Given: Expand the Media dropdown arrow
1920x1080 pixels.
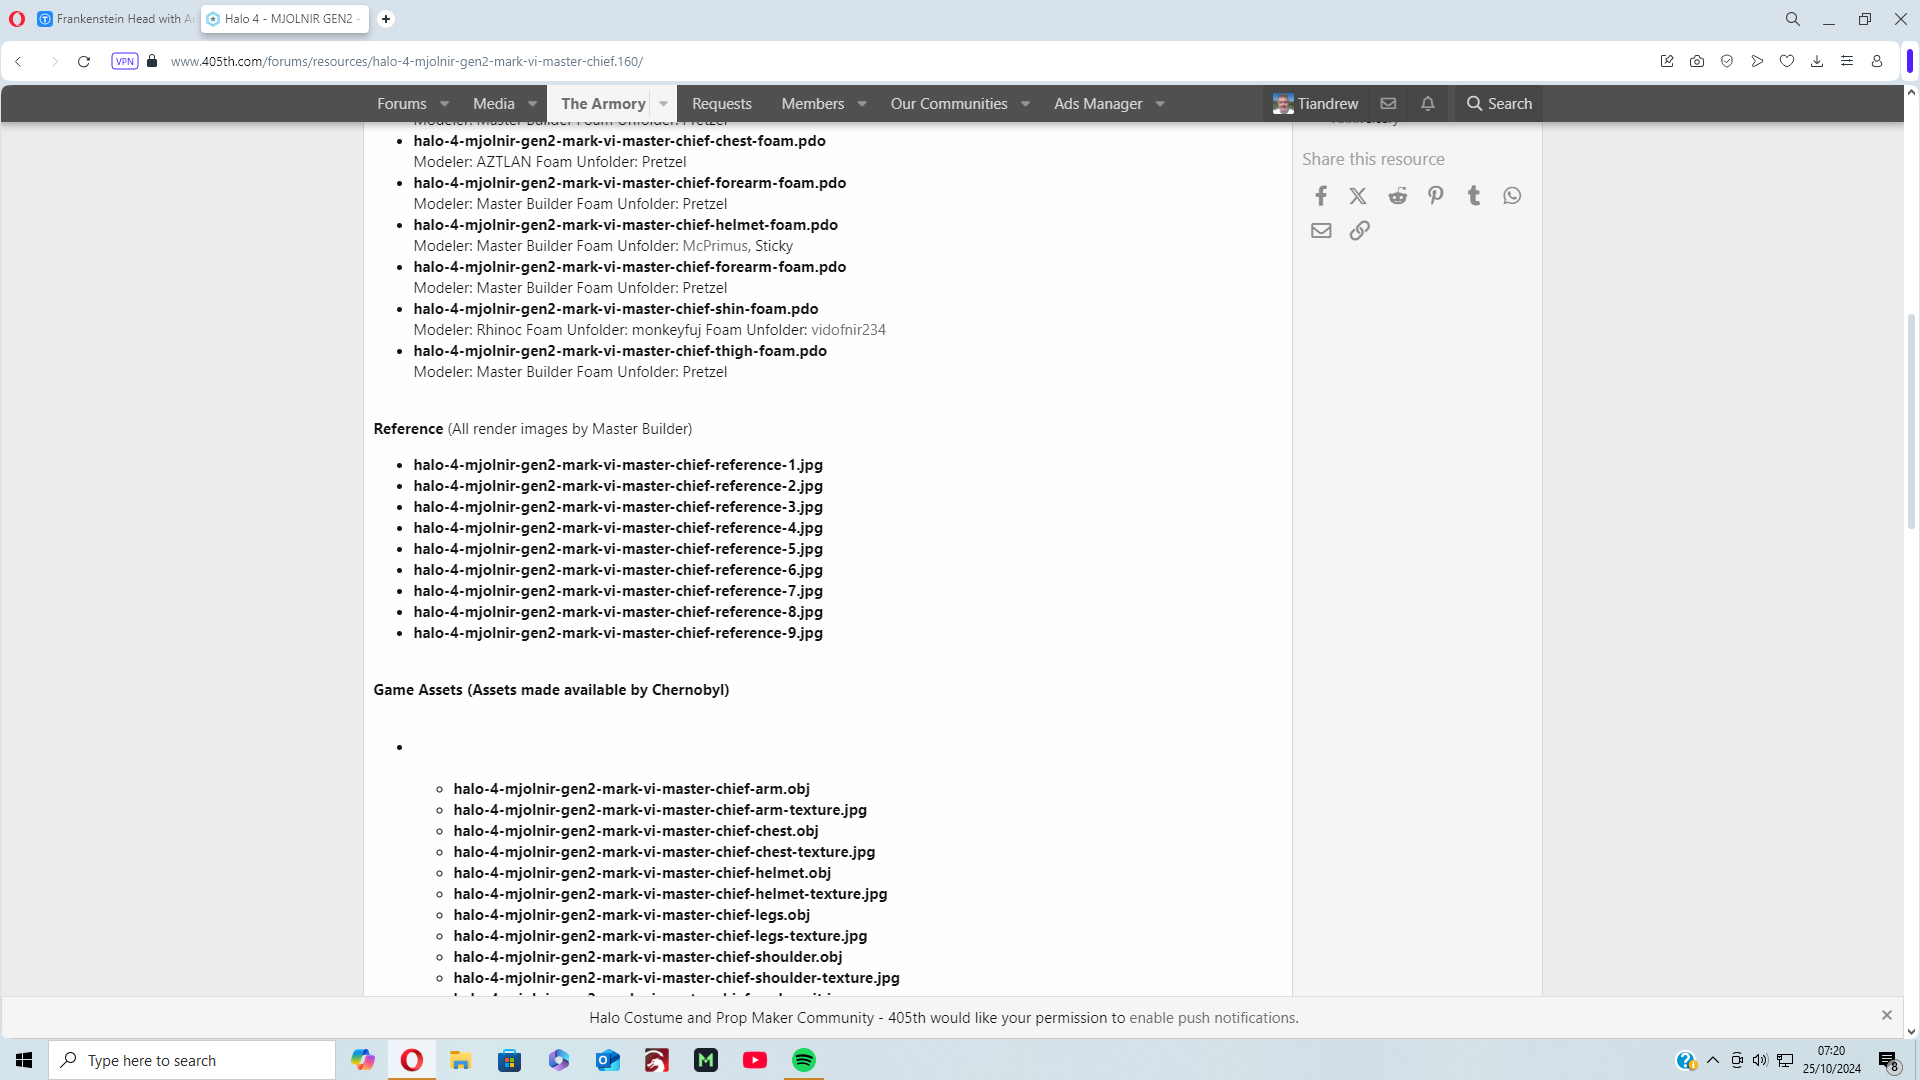Looking at the screenshot, I should coord(533,104).
